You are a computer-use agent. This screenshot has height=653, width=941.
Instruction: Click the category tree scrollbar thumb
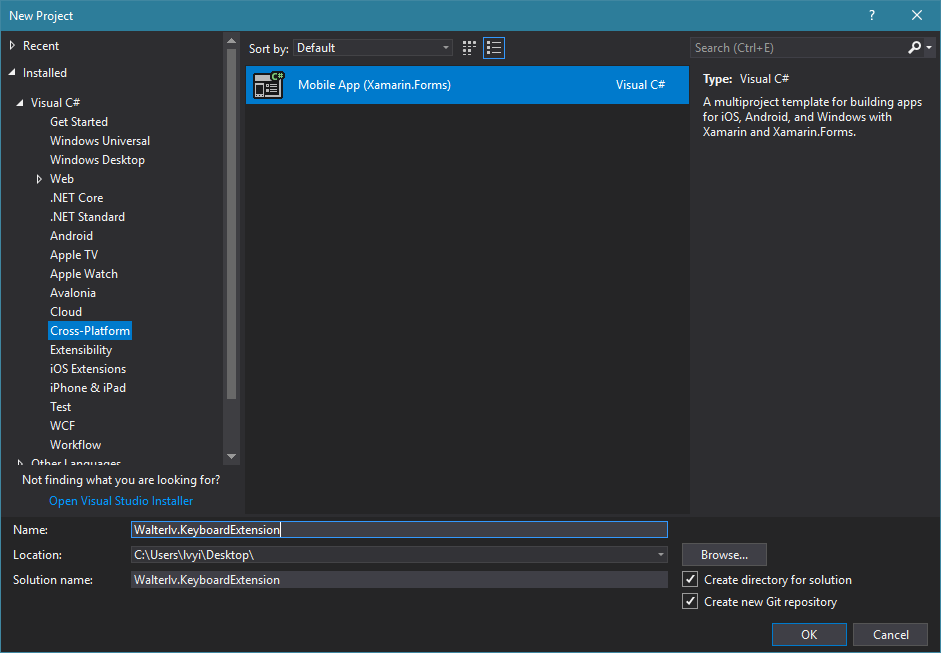tap(231, 224)
